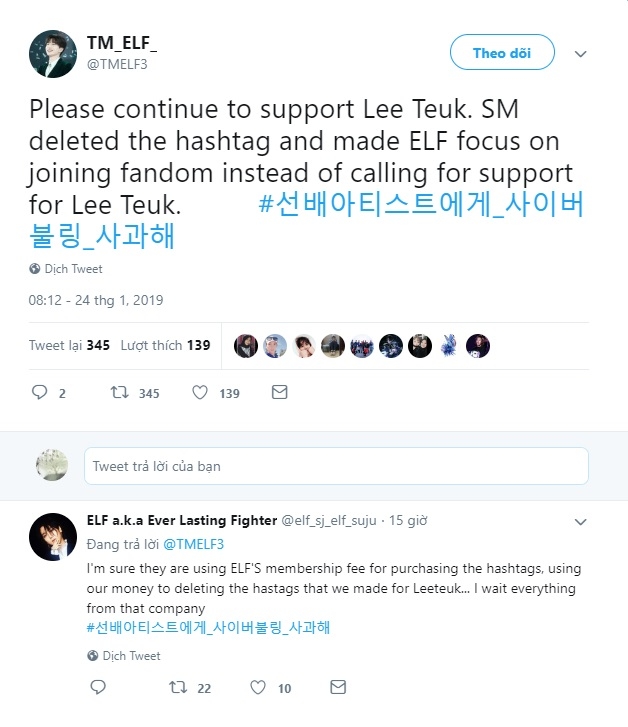Translate the reply with Dịch Tweet

tap(131, 656)
